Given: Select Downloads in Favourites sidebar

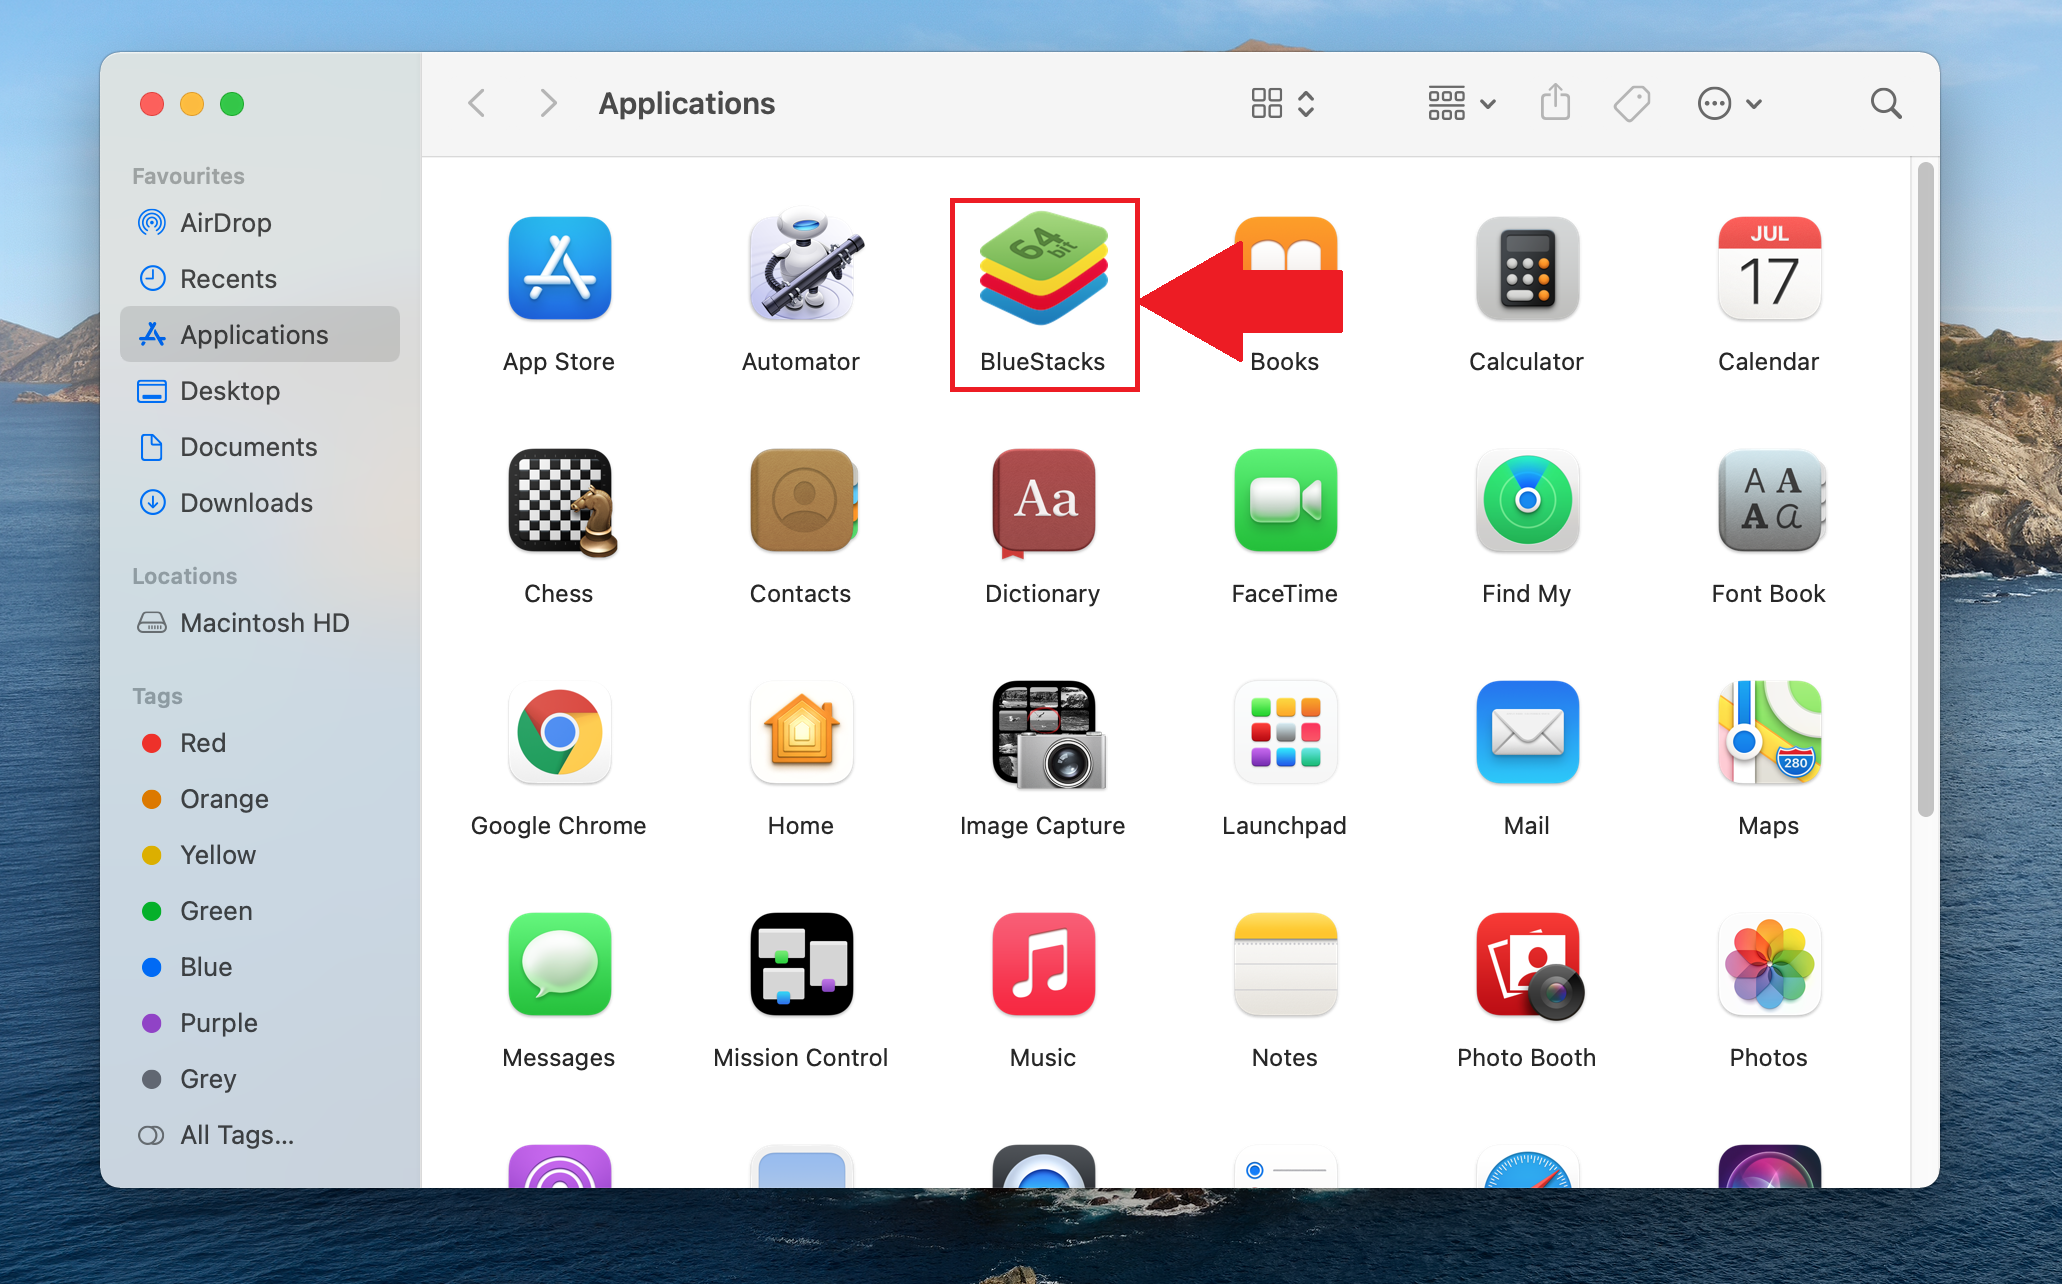Looking at the screenshot, I should (x=246, y=501).
